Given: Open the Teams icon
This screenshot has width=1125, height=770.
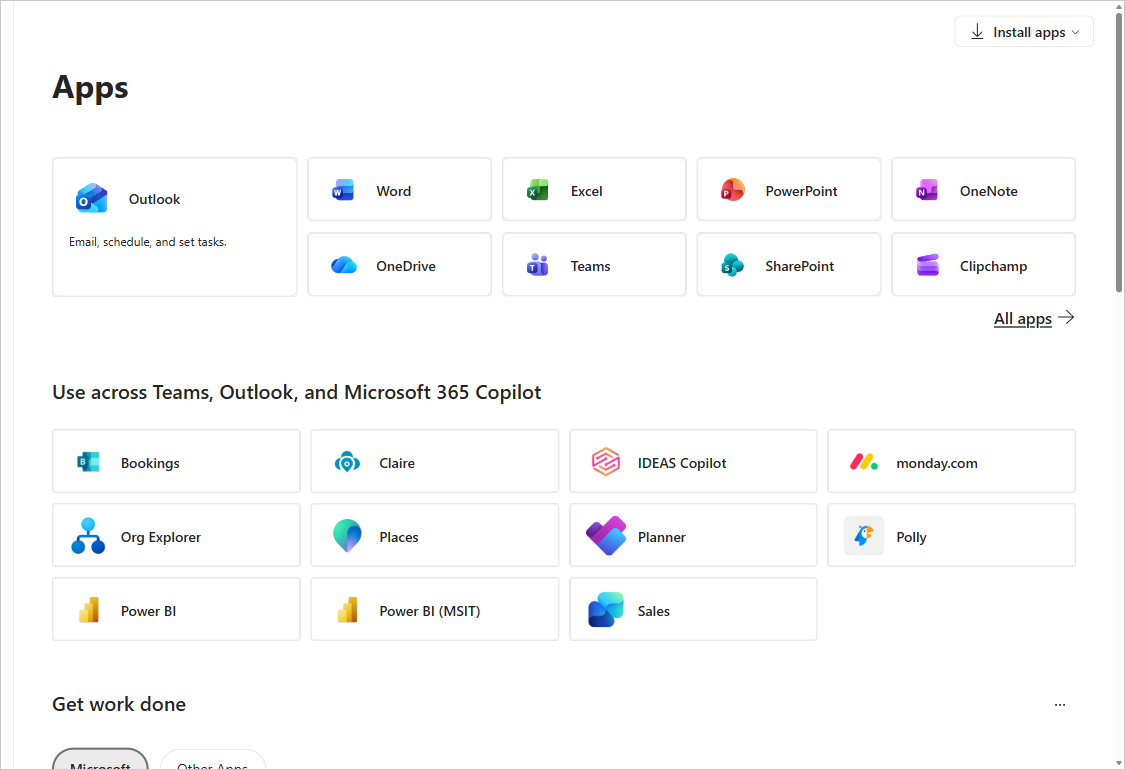Looking at the screenshot, I should coord(537,266).
